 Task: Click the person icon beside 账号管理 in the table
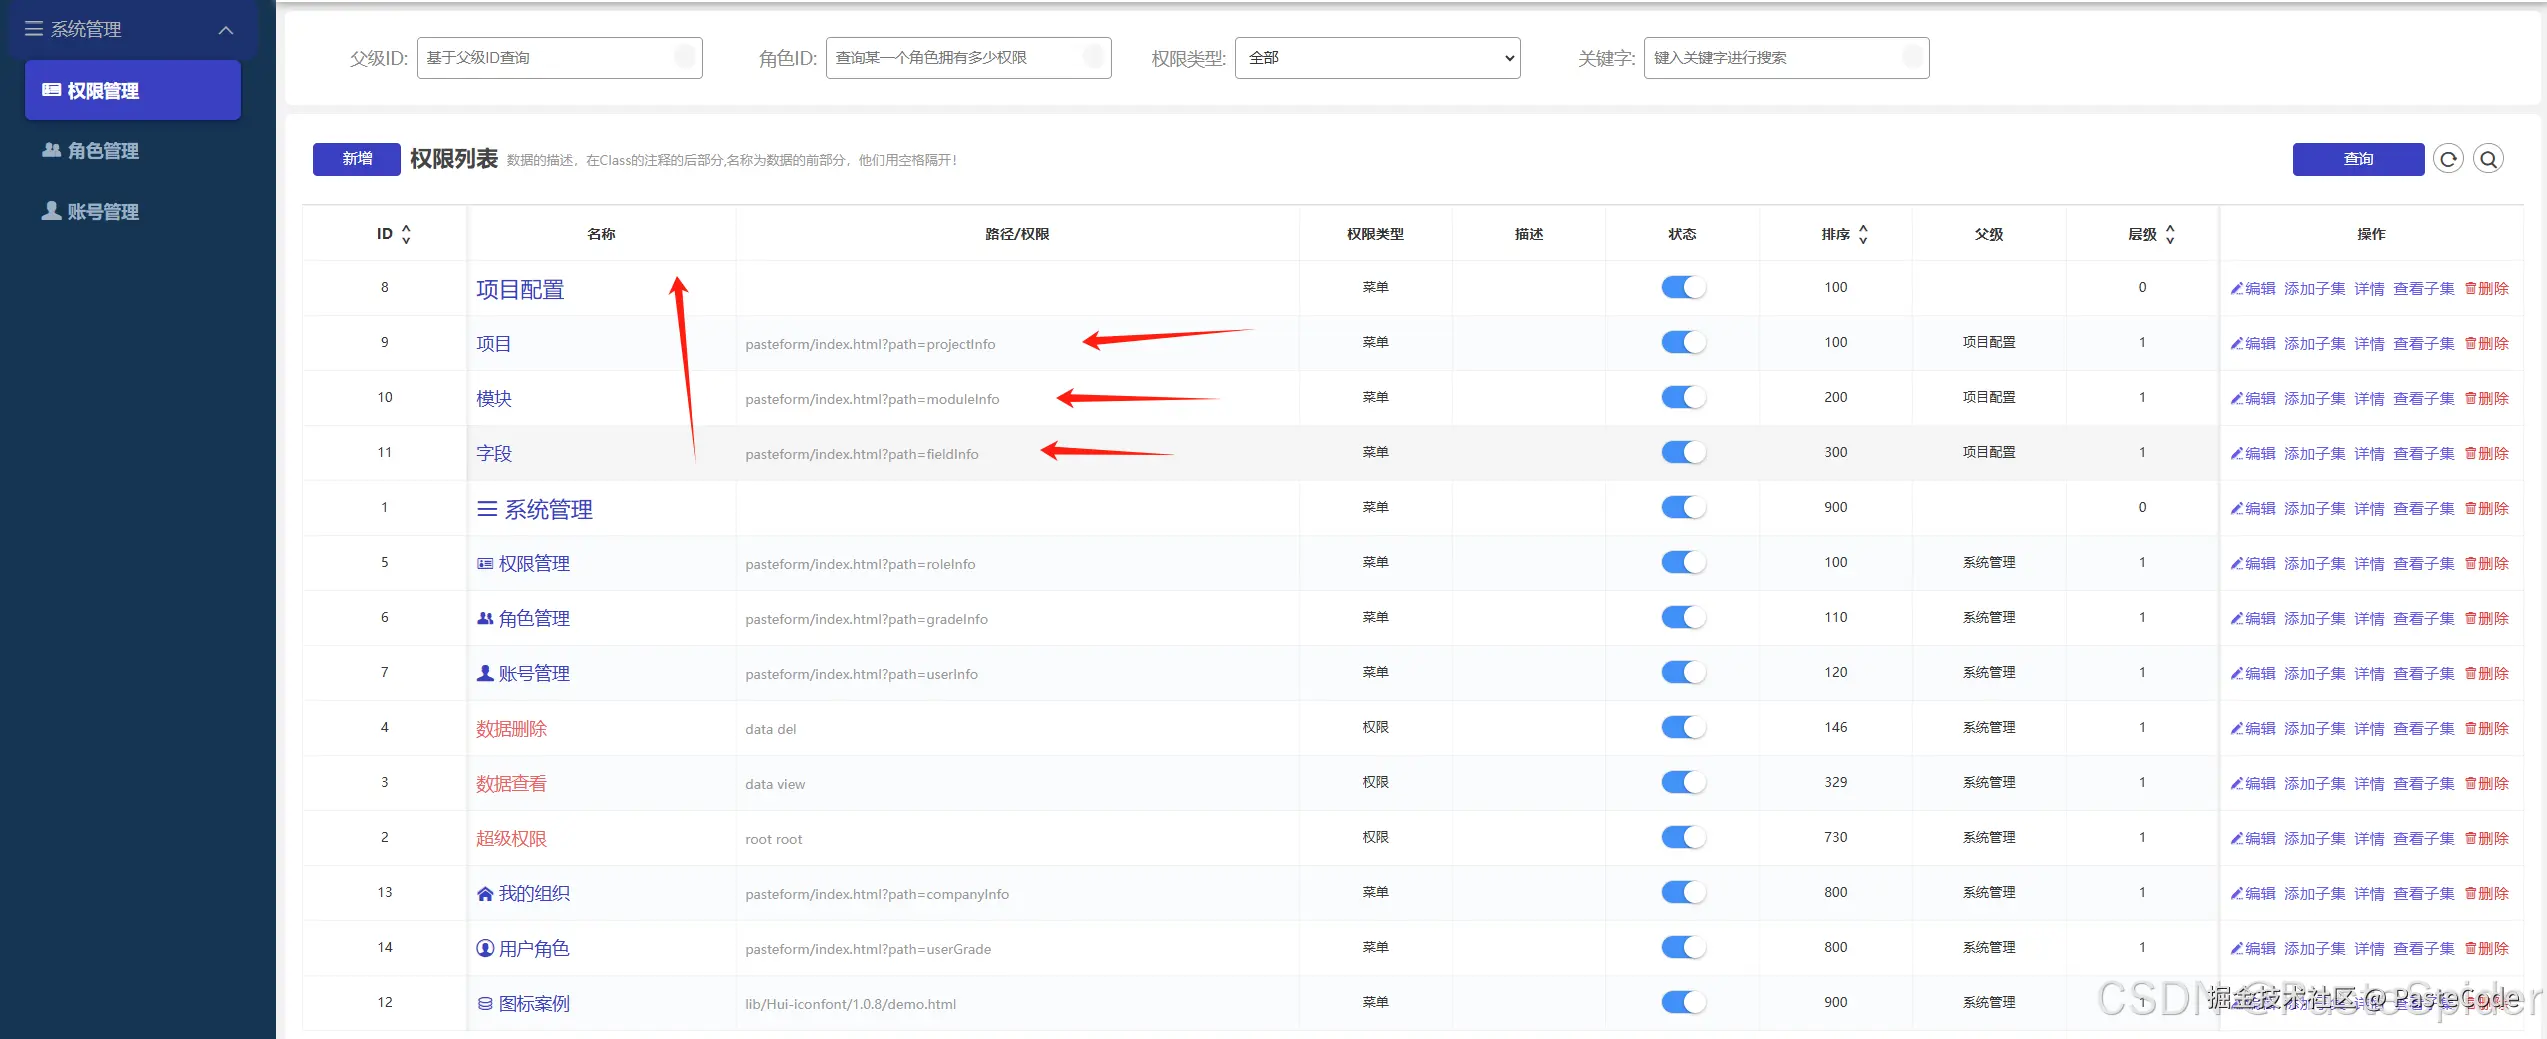coord(485,673)
